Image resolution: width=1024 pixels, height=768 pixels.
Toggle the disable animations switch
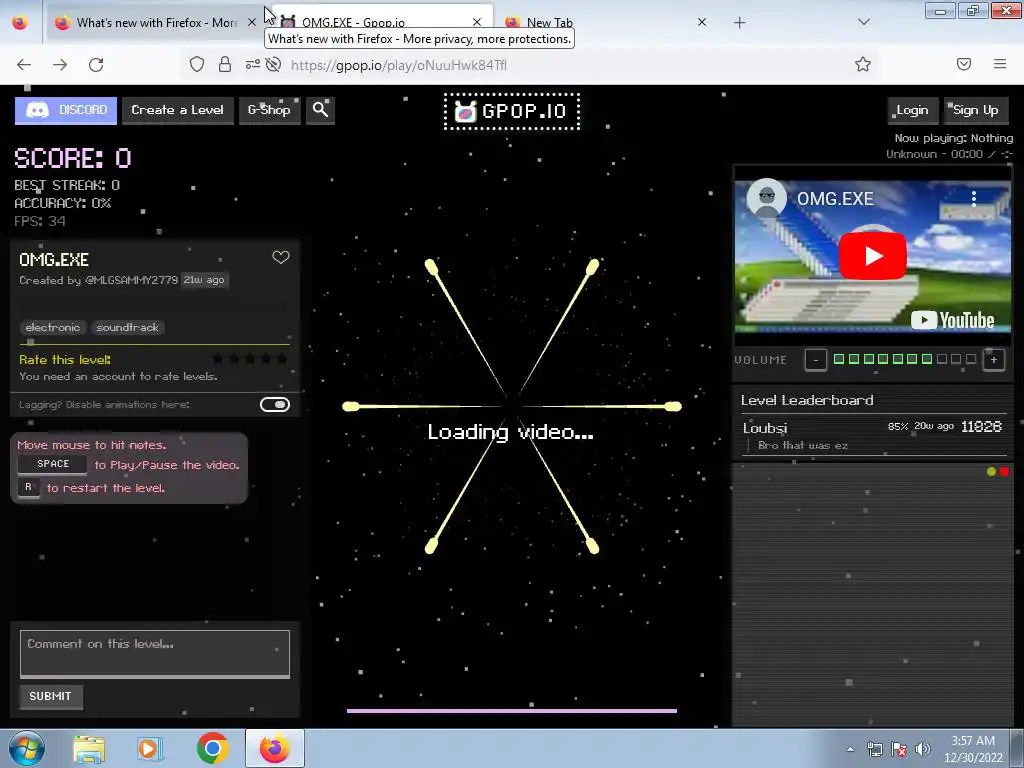(x=275, y=404)
